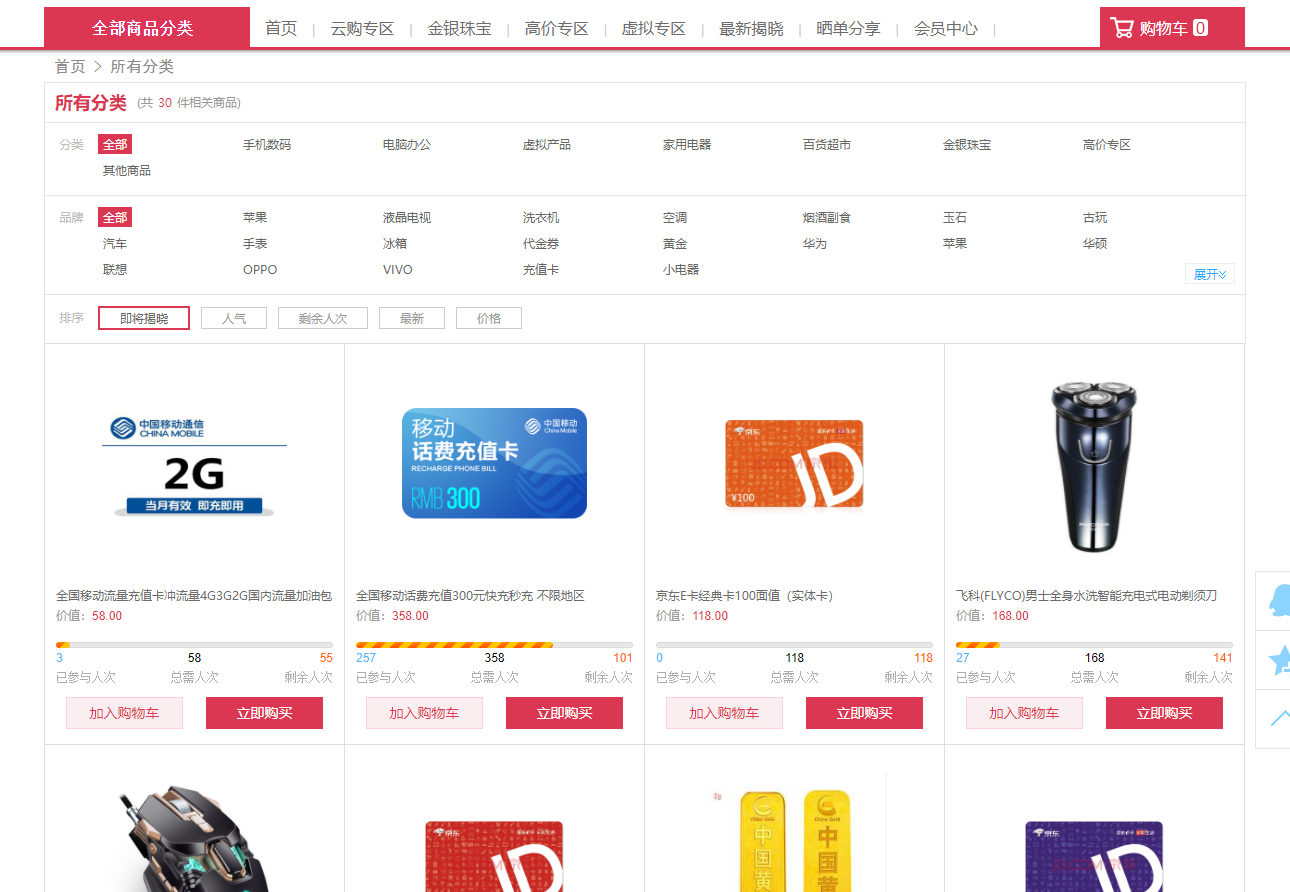Click the back-to-top arrow icon

tap(1279, 718)
